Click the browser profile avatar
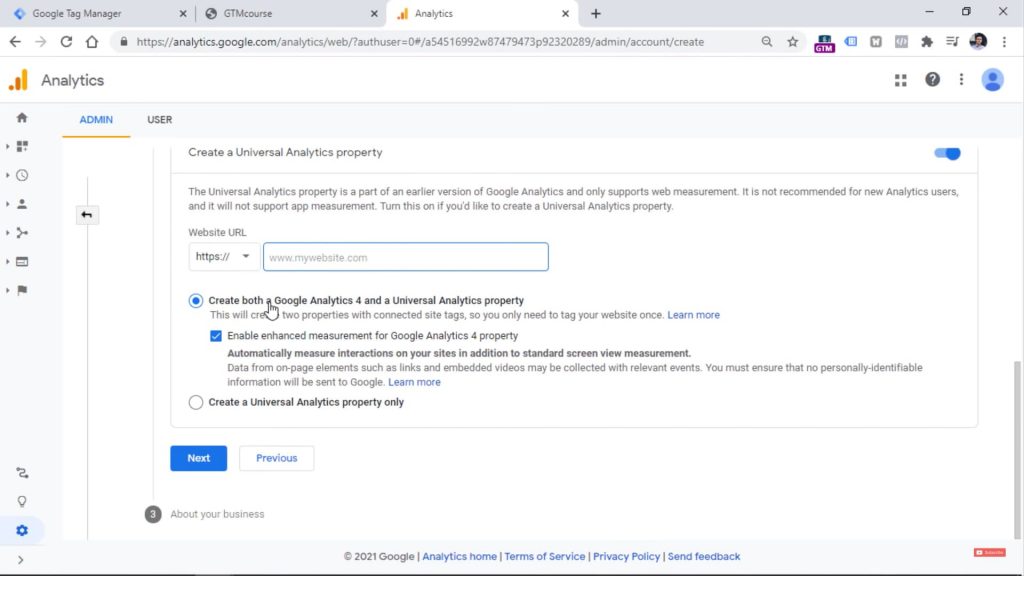This screenshot has width=1024, height=592. (978, 42)
